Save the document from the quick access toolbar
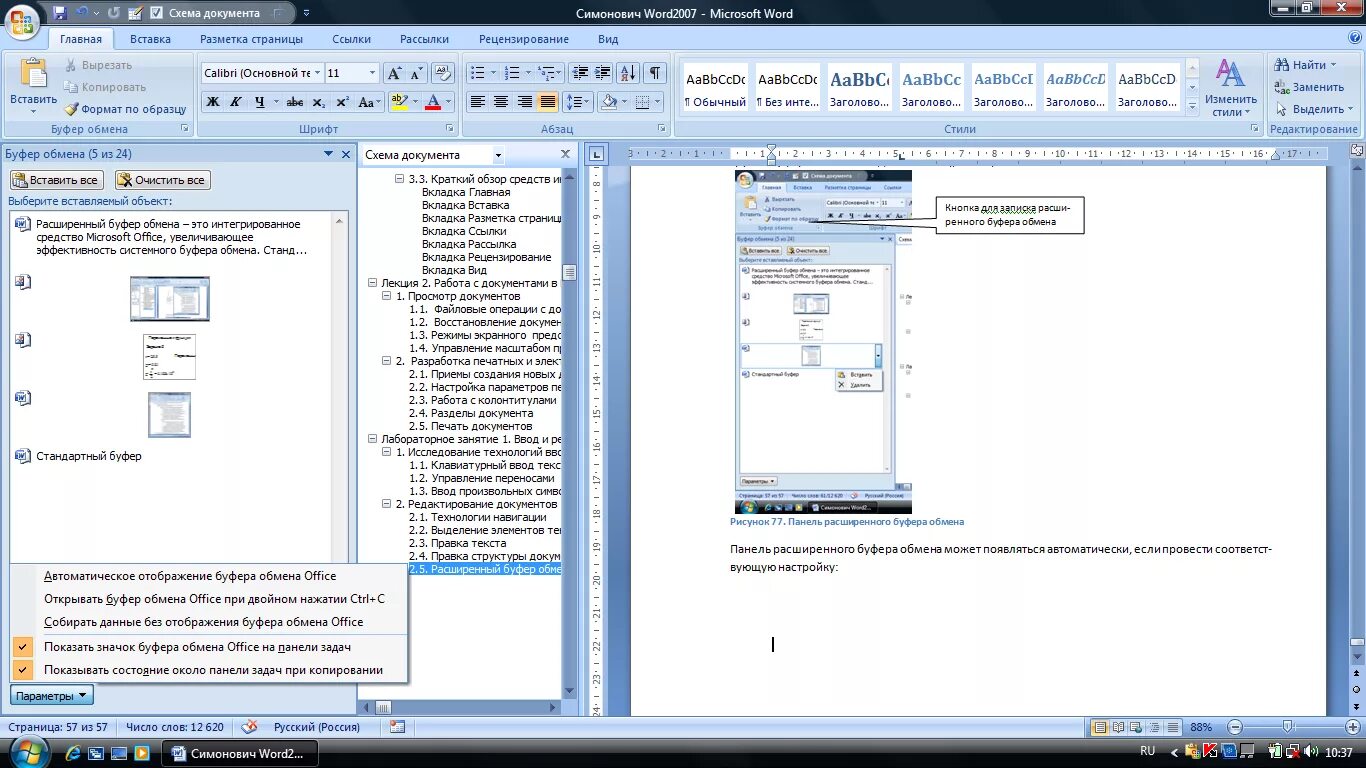The height and width of the screenshot is (768, 1366). click(x=60, y=13)
